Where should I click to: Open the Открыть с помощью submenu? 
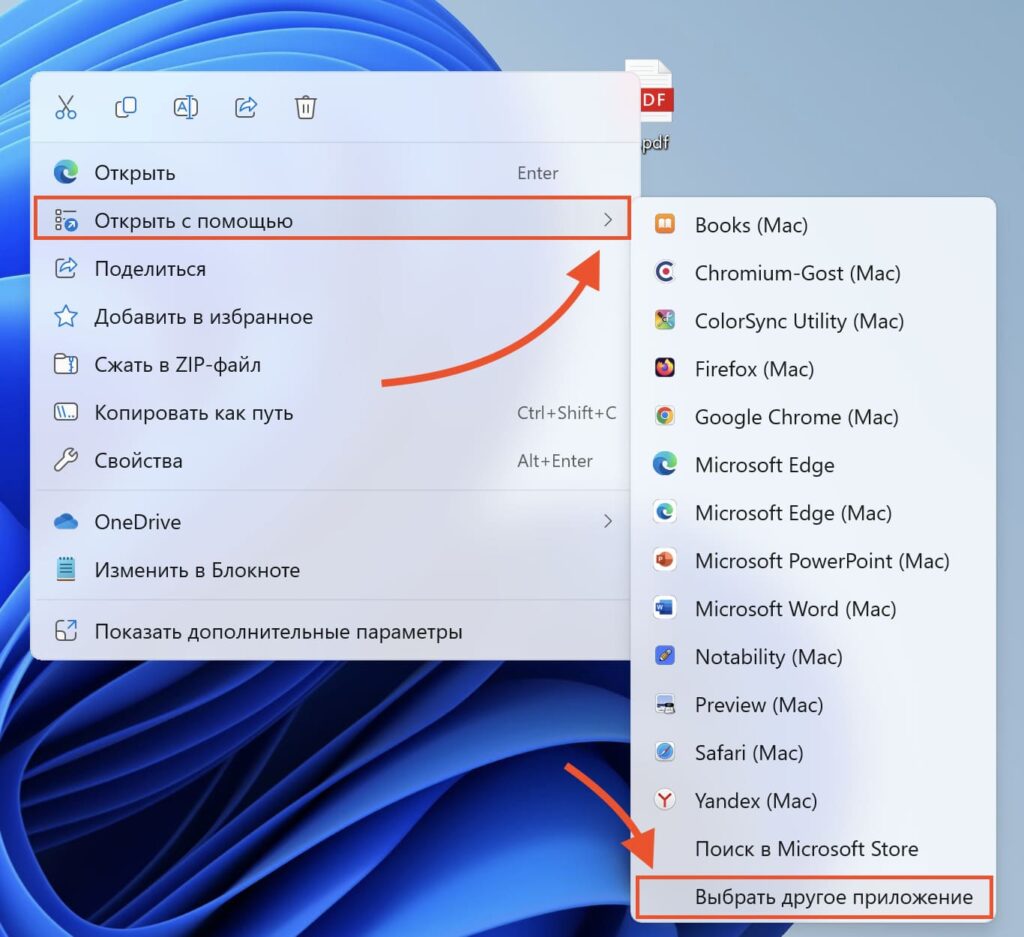coord(331,221)
